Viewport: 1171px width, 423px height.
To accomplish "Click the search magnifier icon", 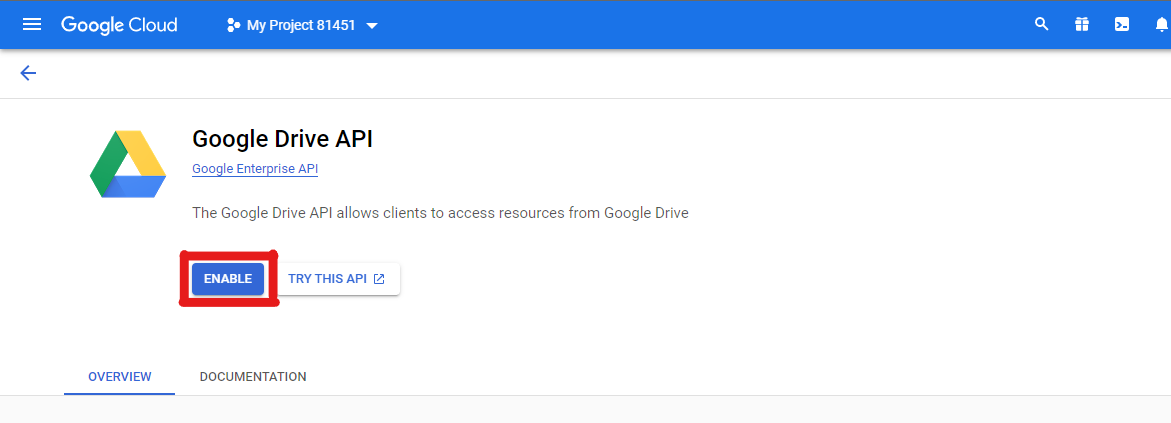I will (1041, 25).
